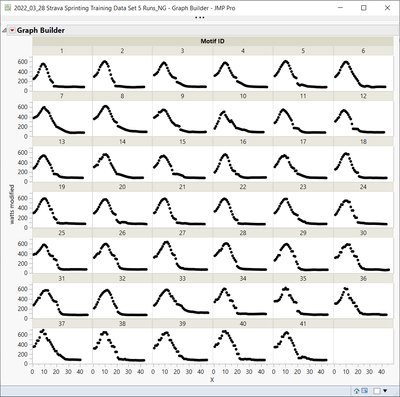Click the X axis title label
400x397 pixels.
tap(212, 380)
